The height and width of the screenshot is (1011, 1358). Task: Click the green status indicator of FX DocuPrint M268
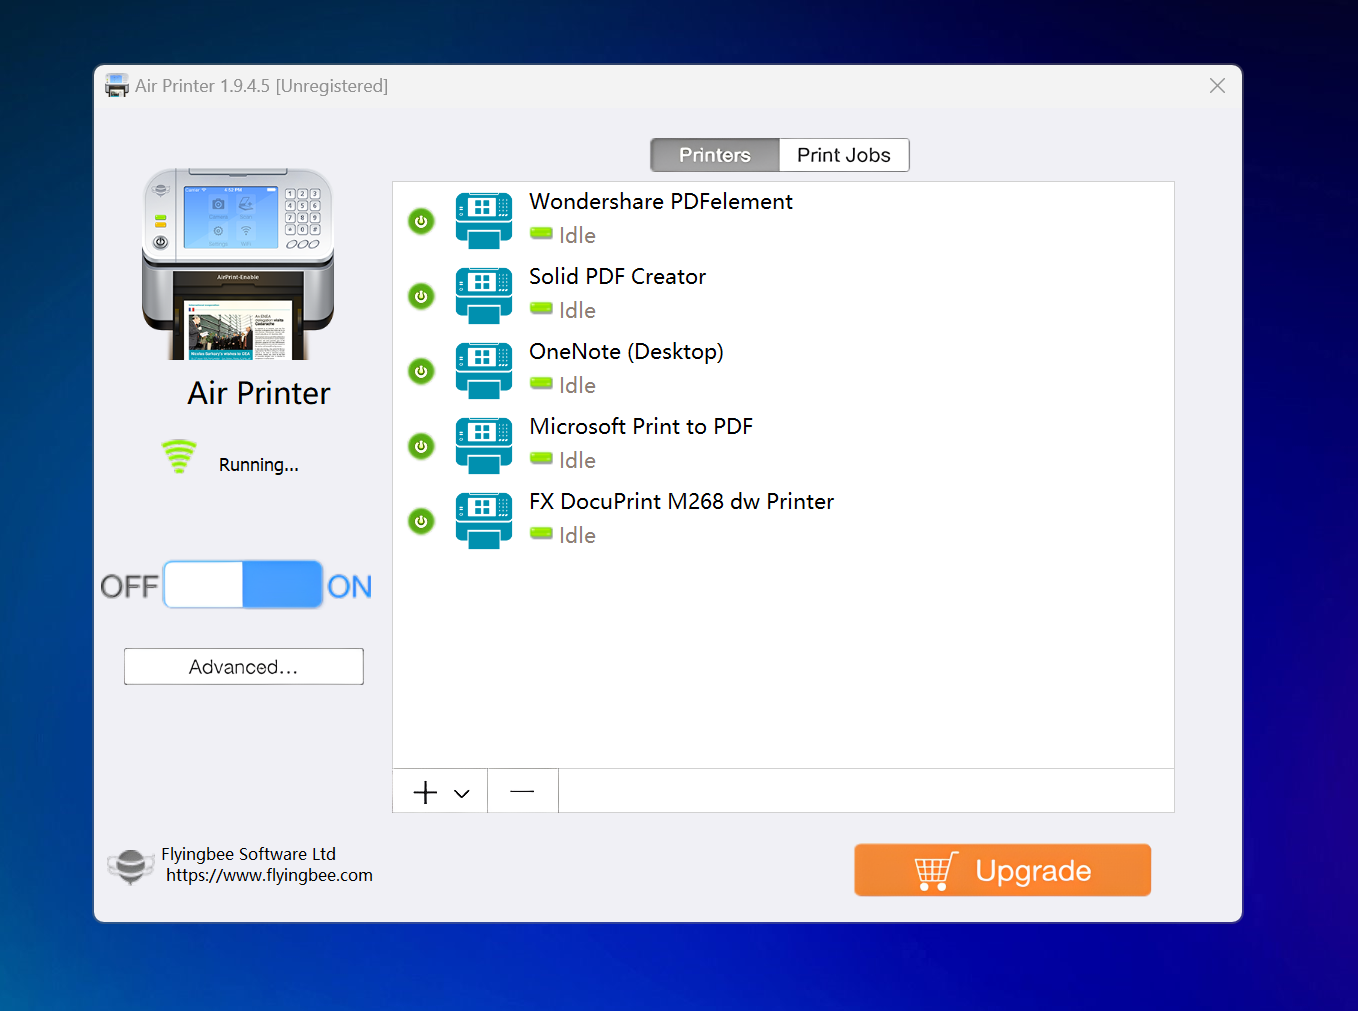tap(541, 533)
